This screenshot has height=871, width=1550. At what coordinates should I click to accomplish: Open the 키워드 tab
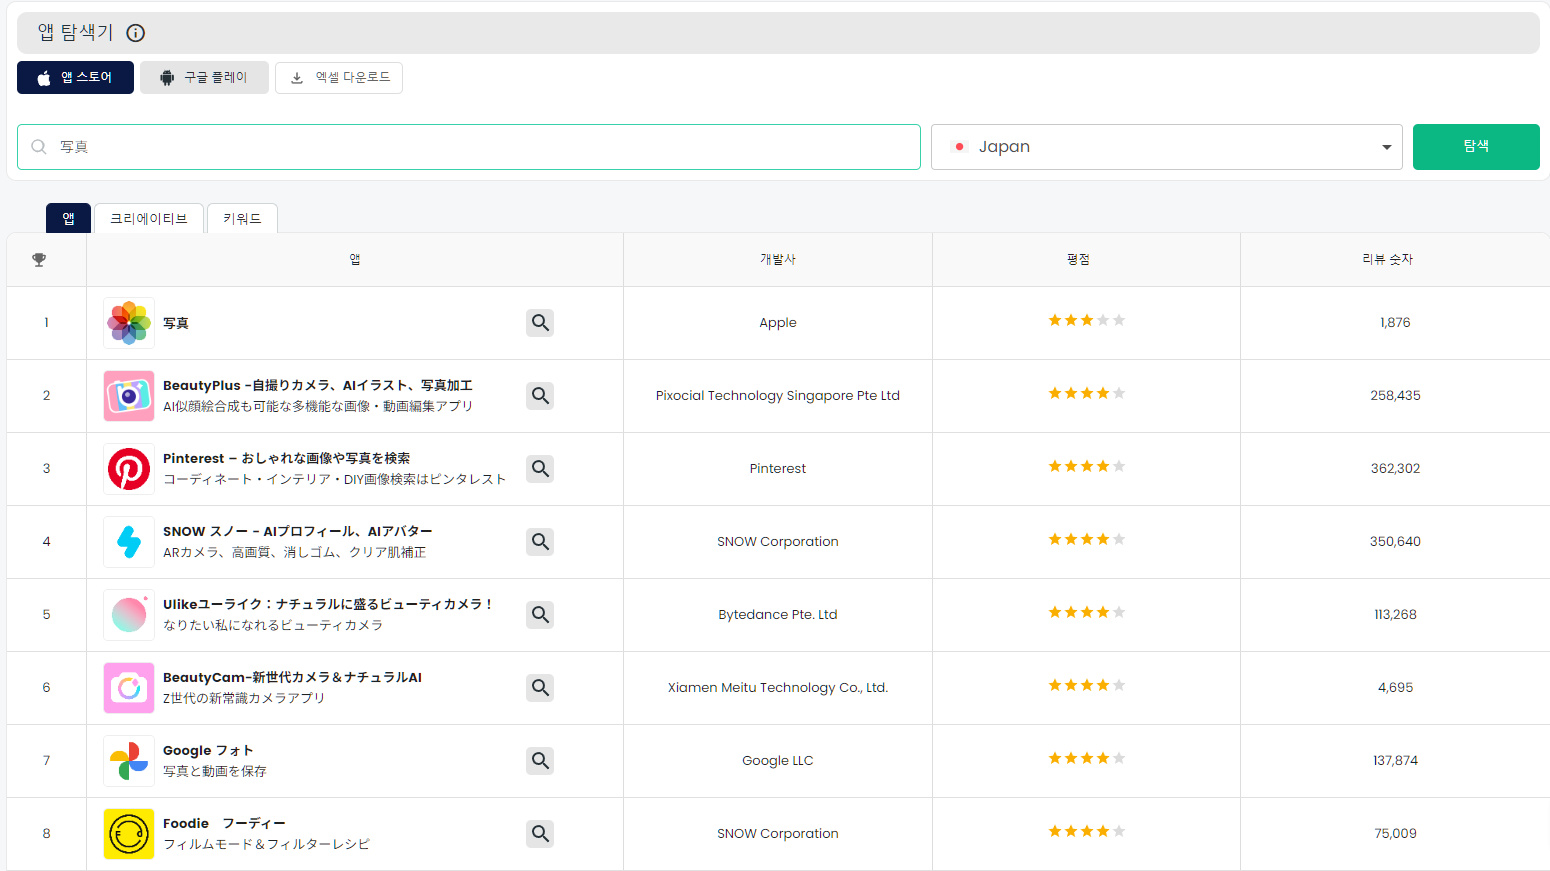242,218
